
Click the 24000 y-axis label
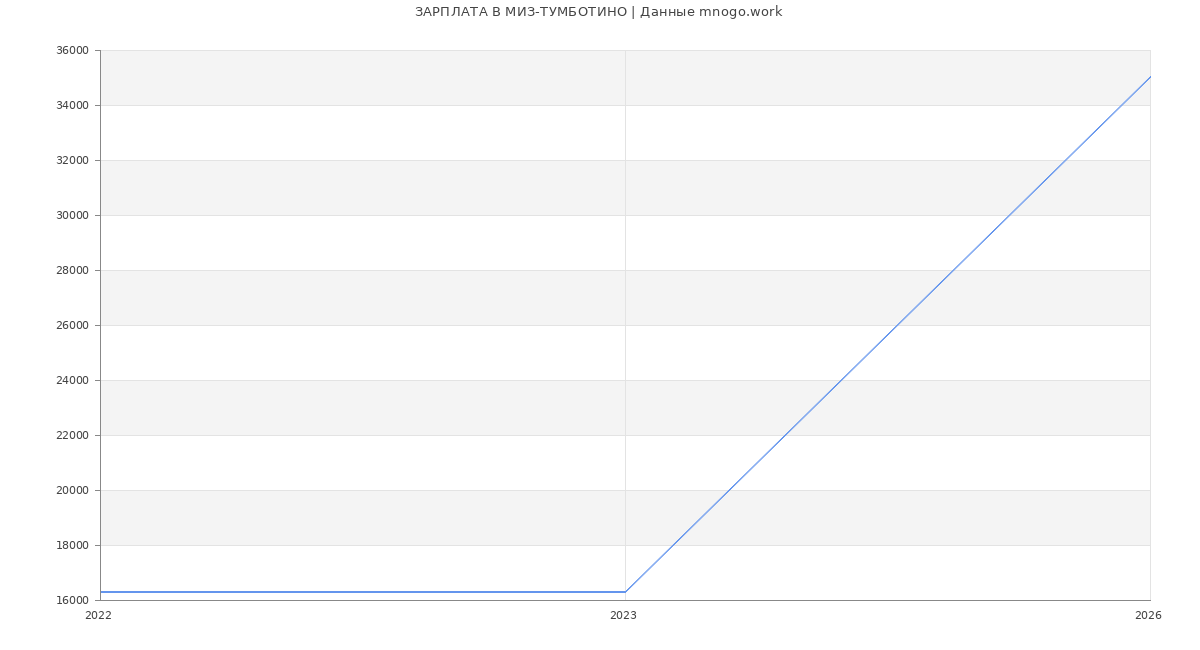(x=72, y=381)
